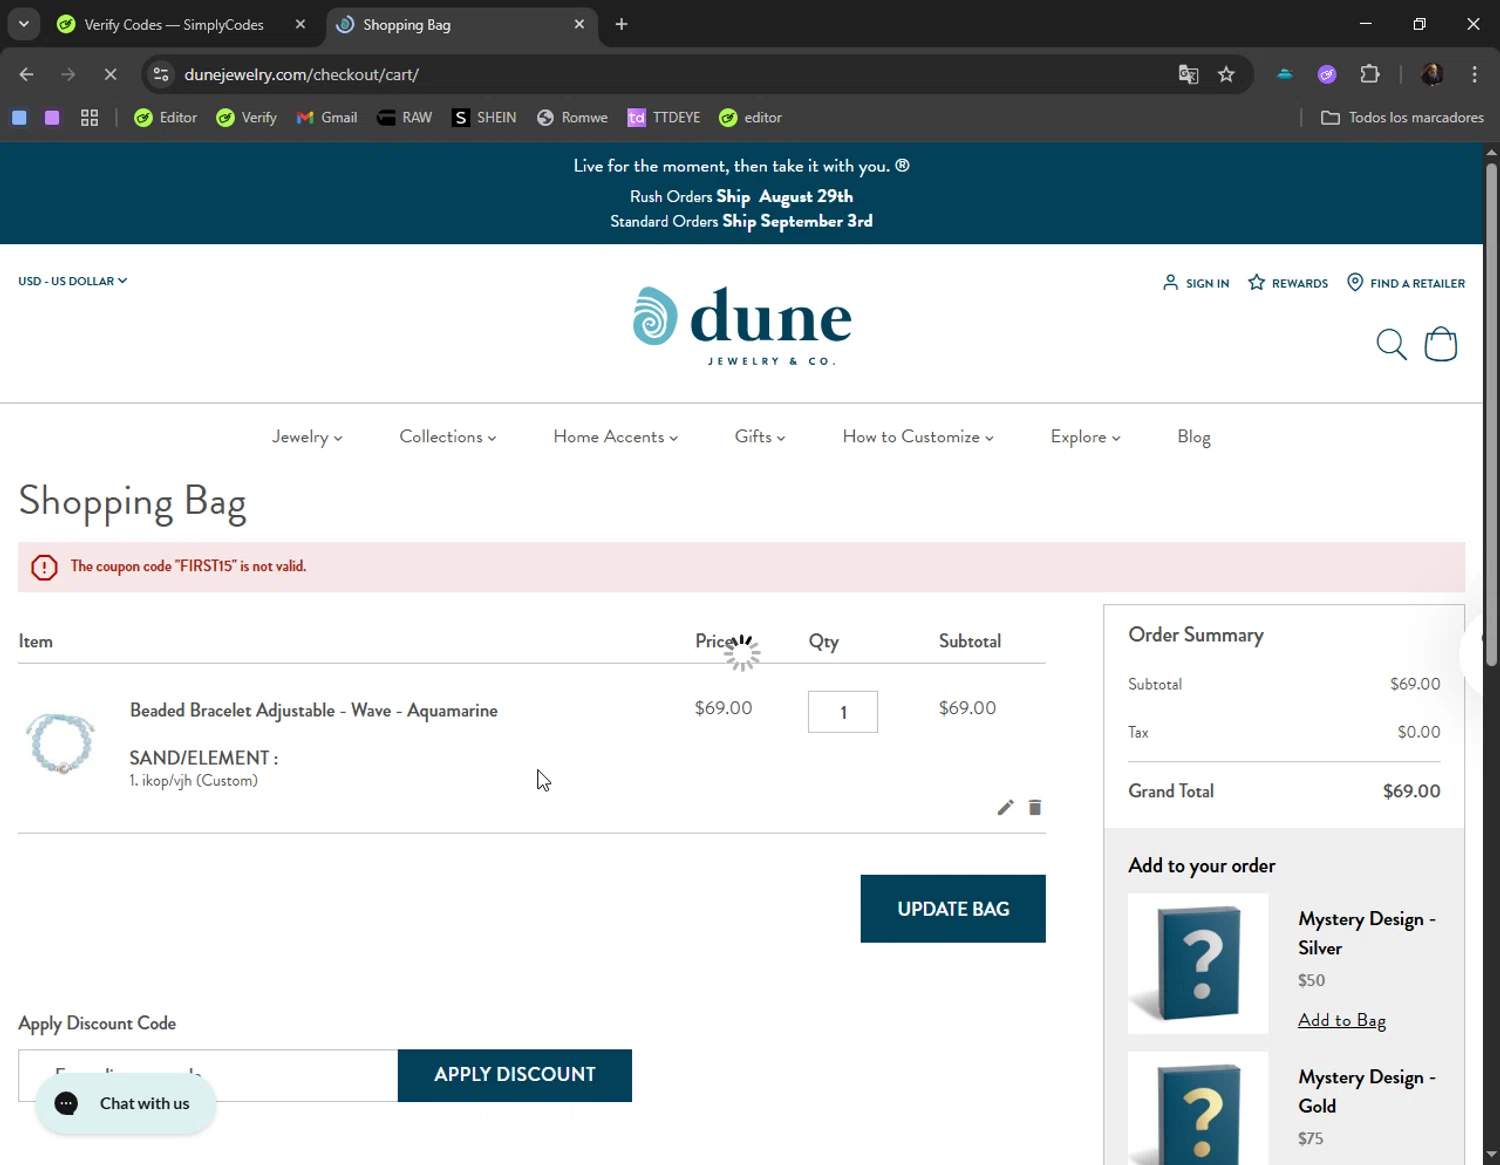Click the address bar URL
The height and width of the screenshot is (1165, 1500).
point(301,74)
